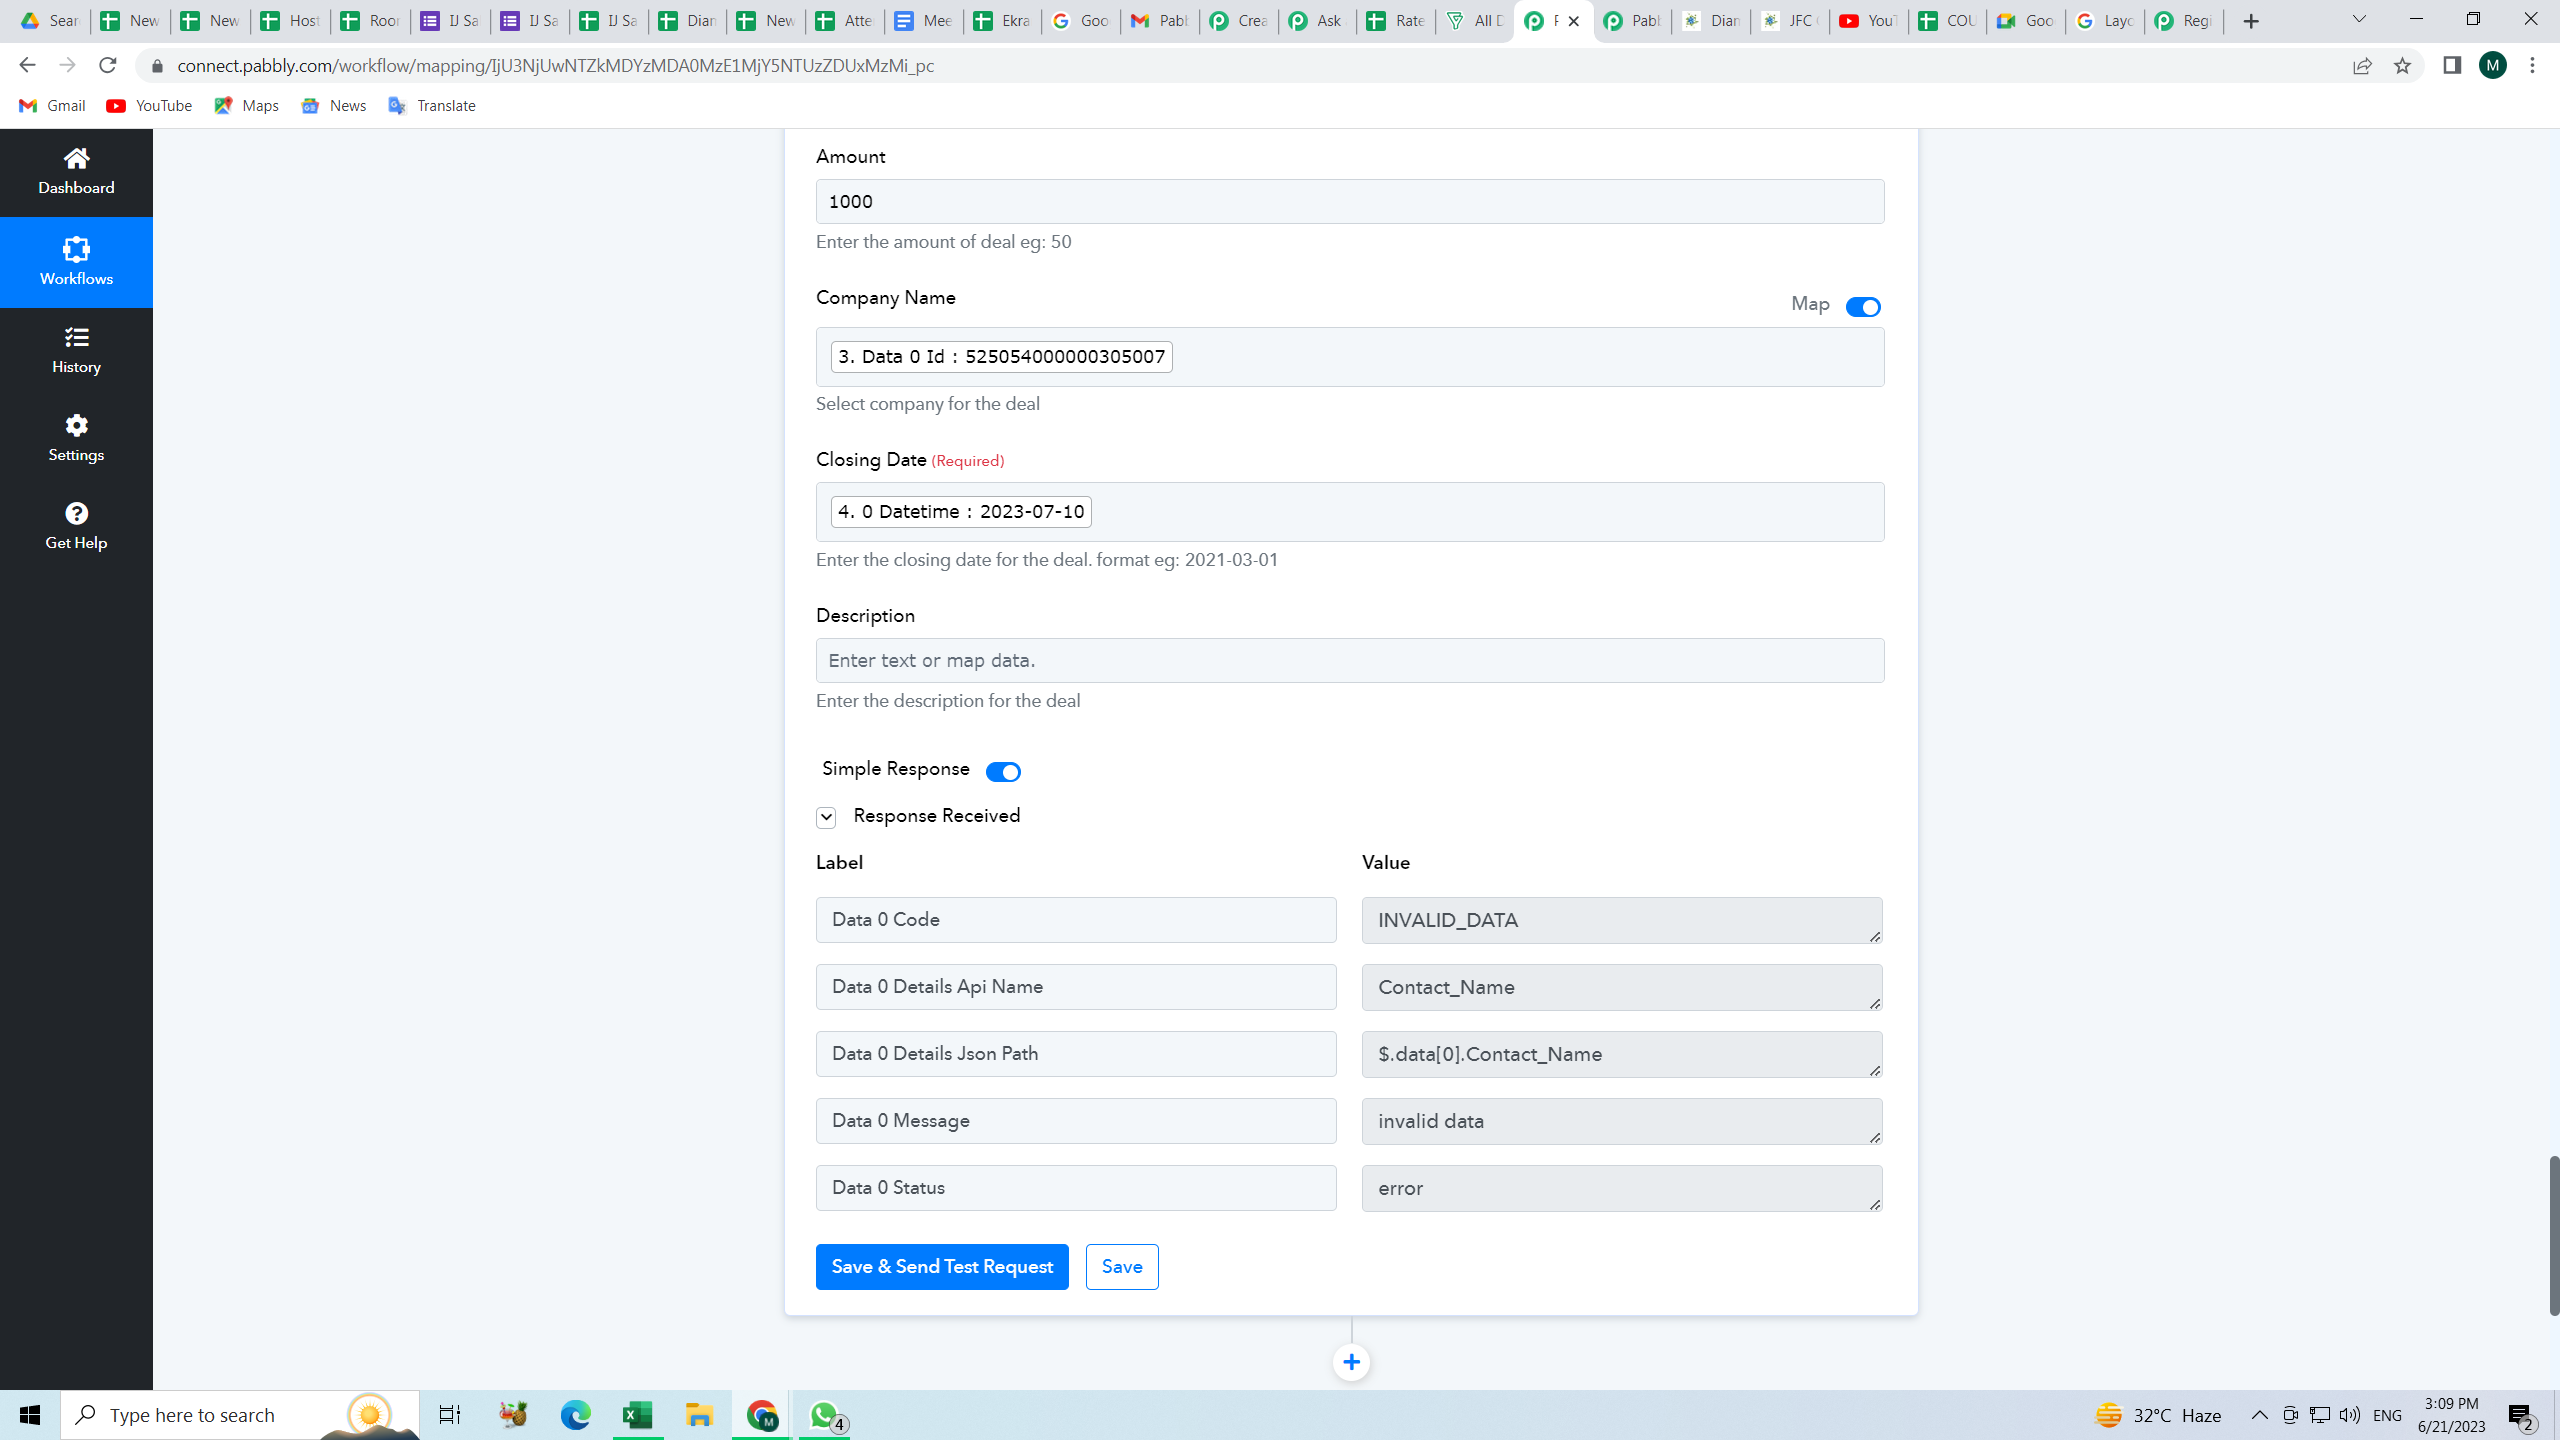Click the plus icon to add step
This screenshot has width=2560, height=1440.
[1351, 1362]
